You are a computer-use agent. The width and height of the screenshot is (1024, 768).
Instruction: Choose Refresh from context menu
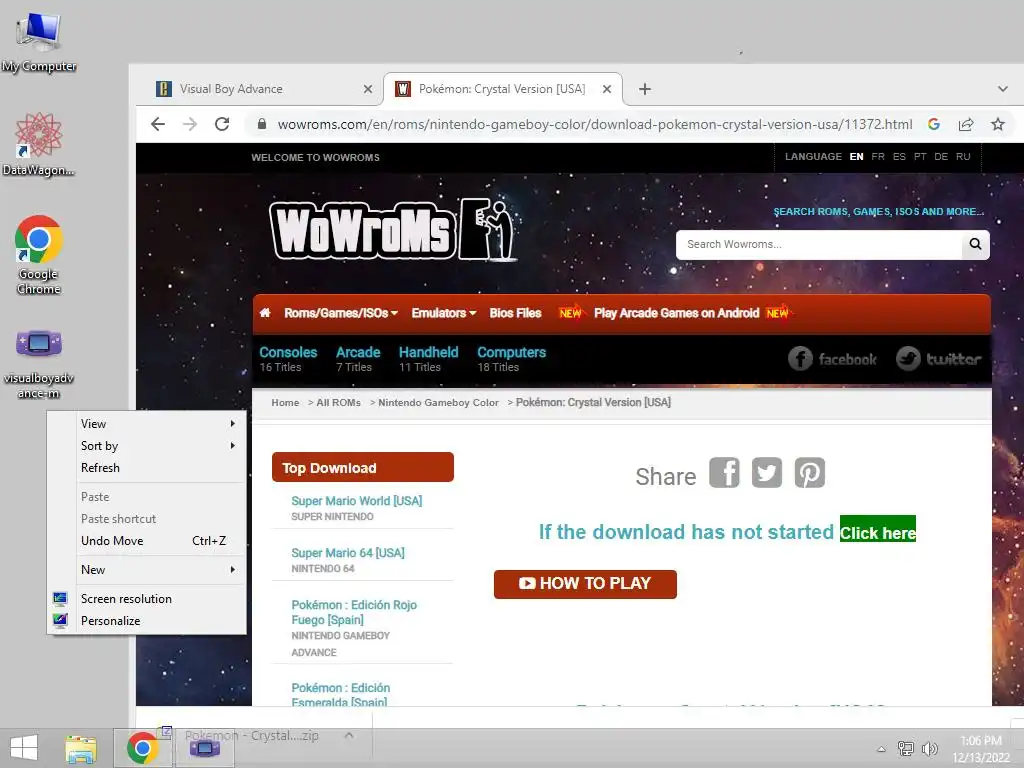tap(147, 468)
